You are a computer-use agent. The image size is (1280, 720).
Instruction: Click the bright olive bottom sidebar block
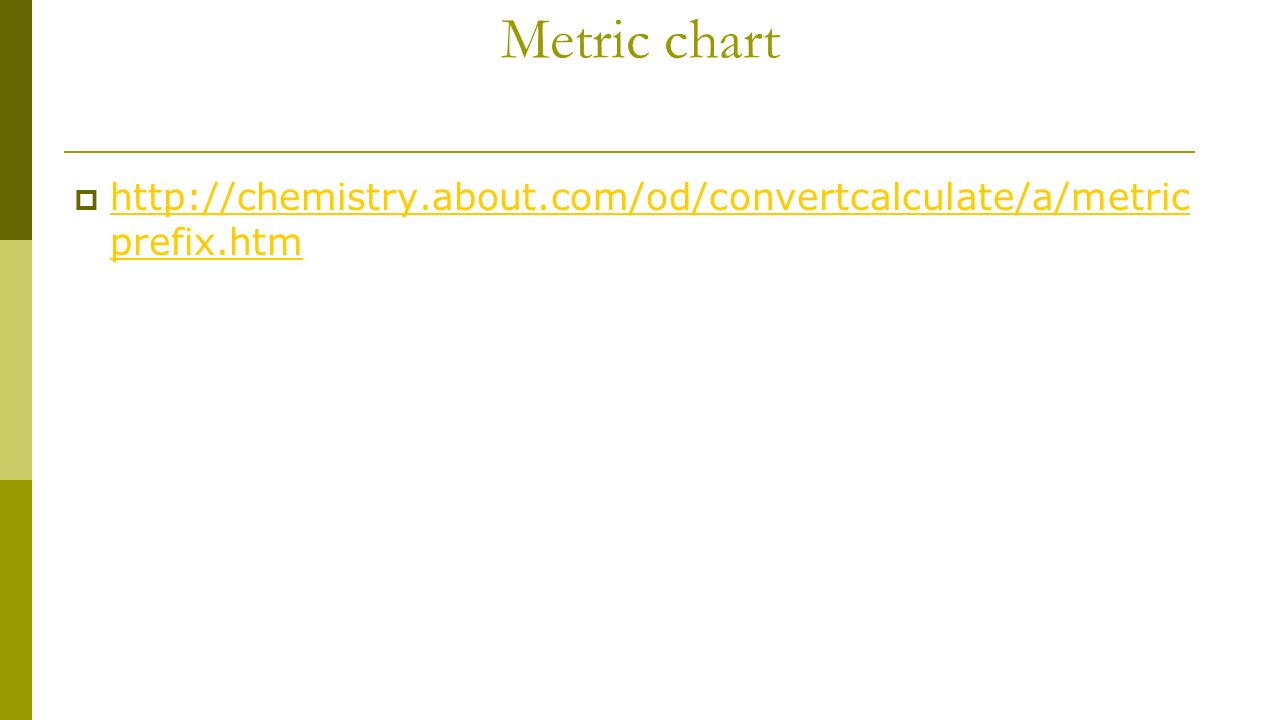tap(16, 600)
